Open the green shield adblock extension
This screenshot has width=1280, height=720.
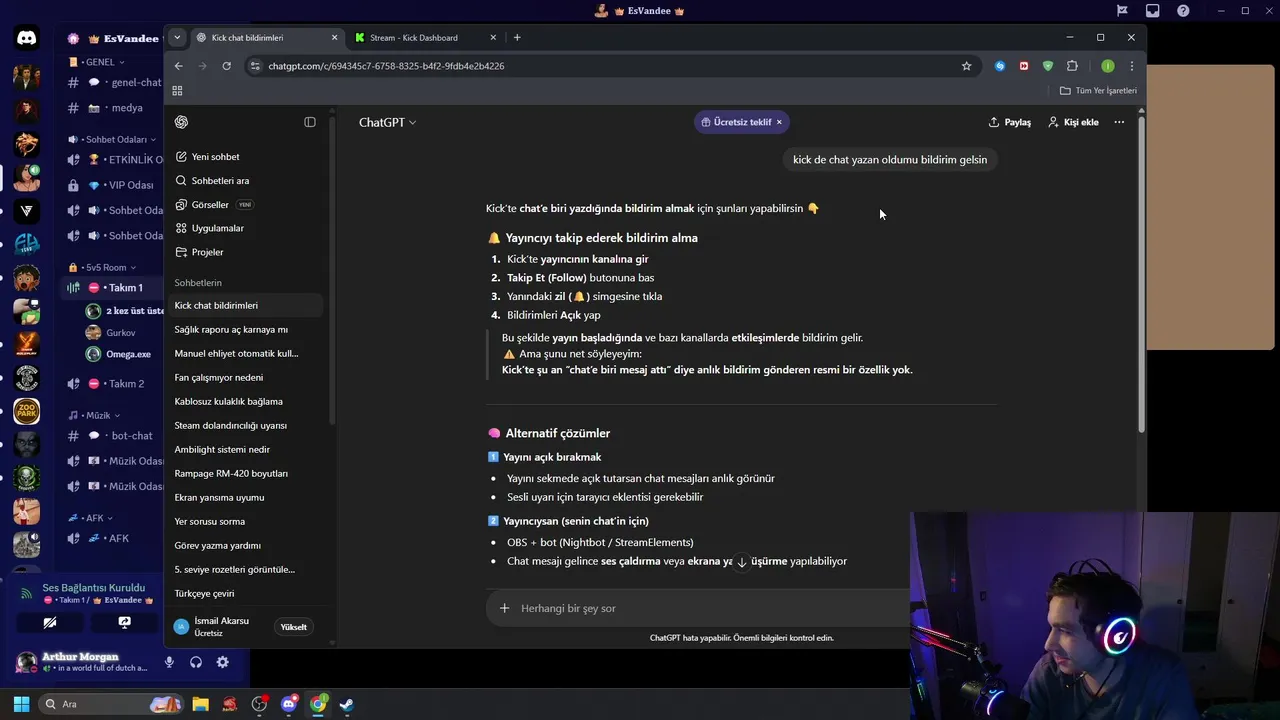coord(1047,66)
